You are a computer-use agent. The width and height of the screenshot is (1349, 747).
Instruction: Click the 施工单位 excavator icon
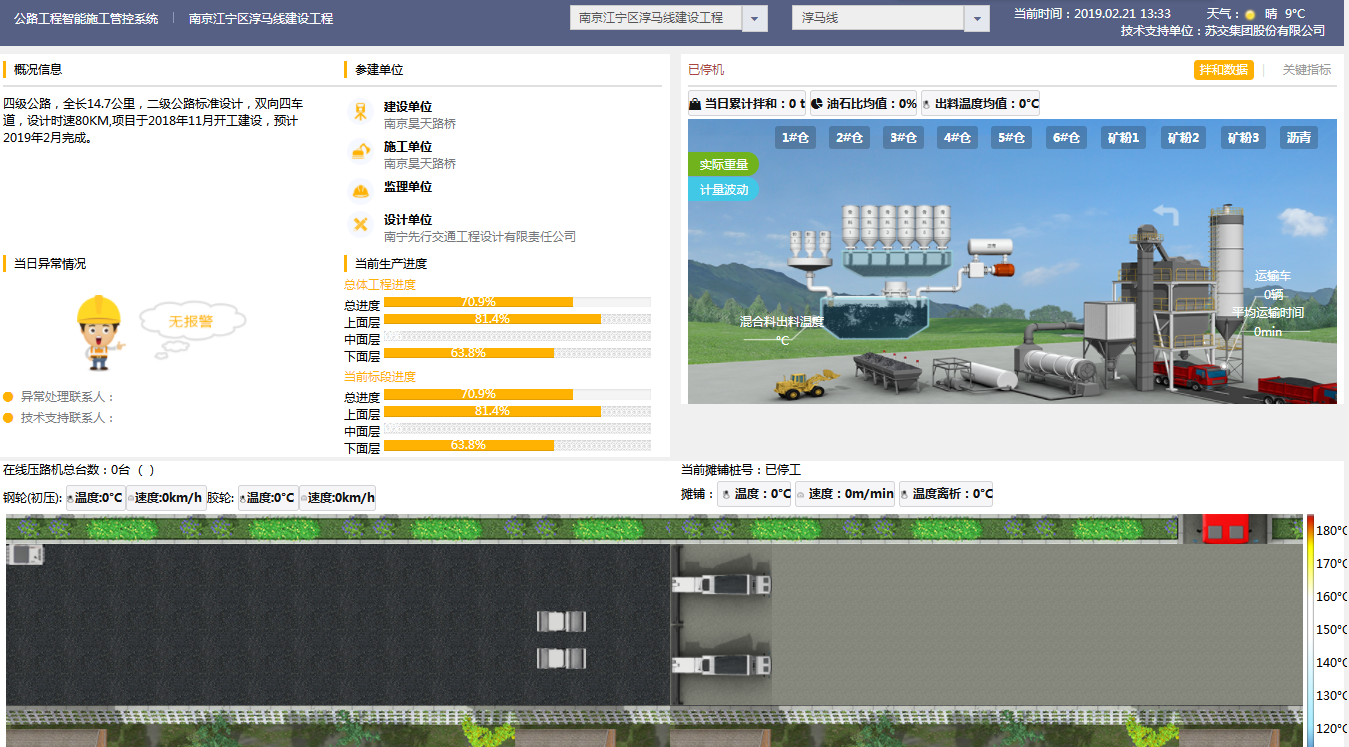point(360,152)
